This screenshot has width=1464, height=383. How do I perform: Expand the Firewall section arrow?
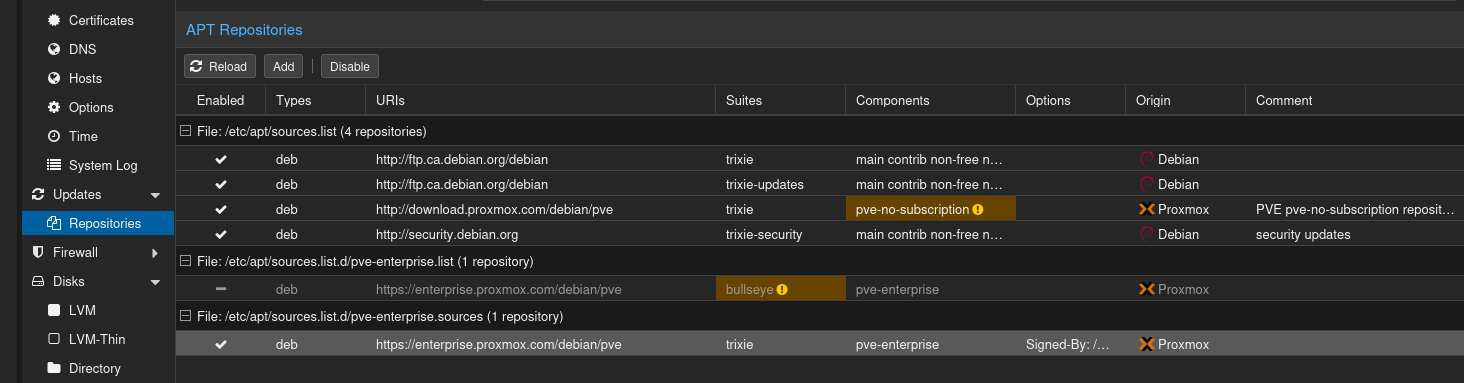(155, 252)
